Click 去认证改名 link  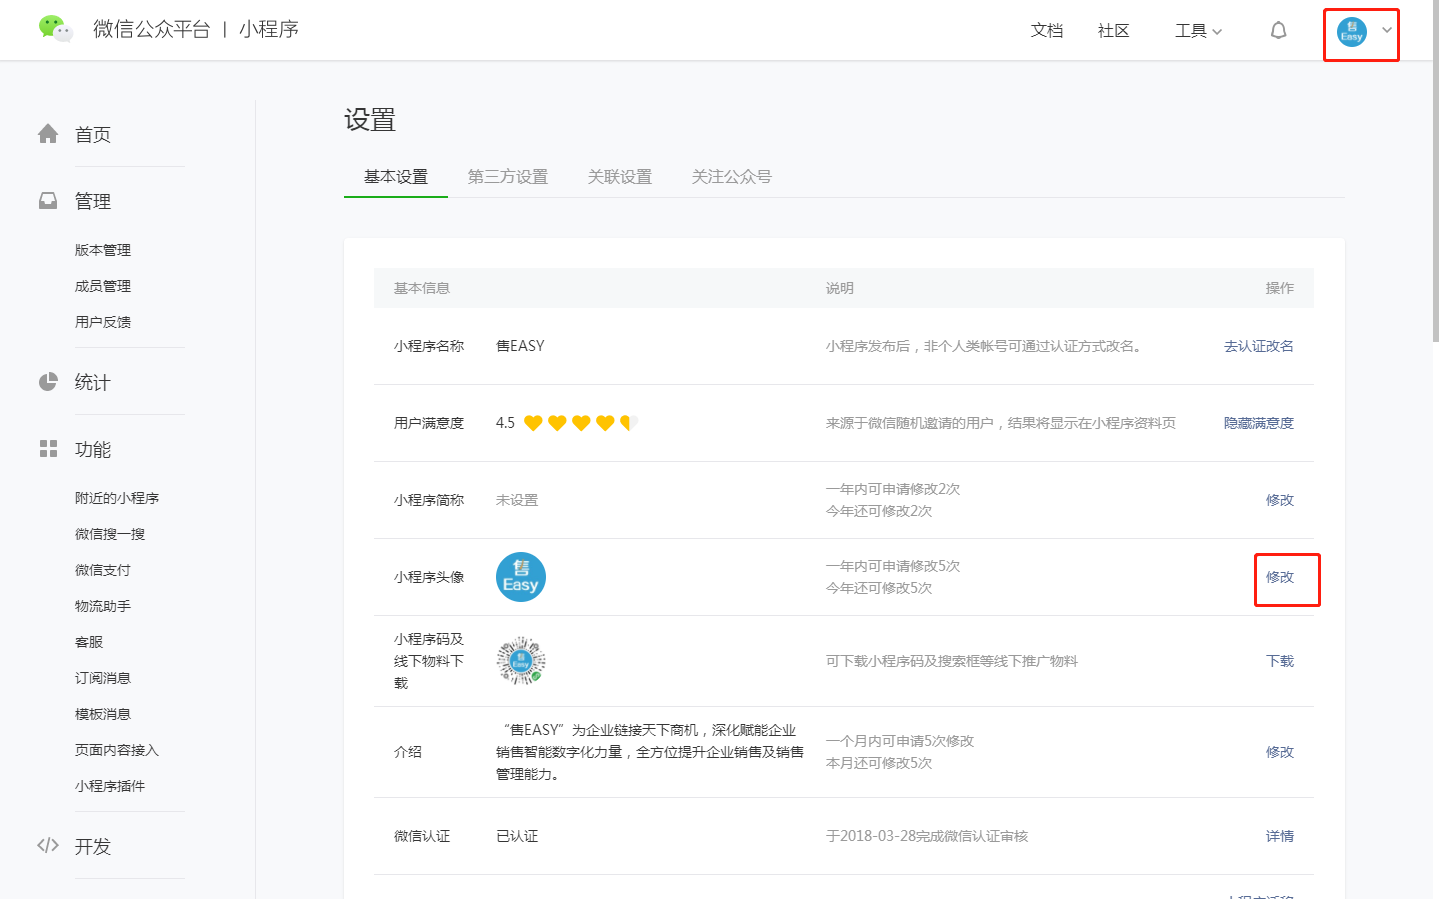1258,346
